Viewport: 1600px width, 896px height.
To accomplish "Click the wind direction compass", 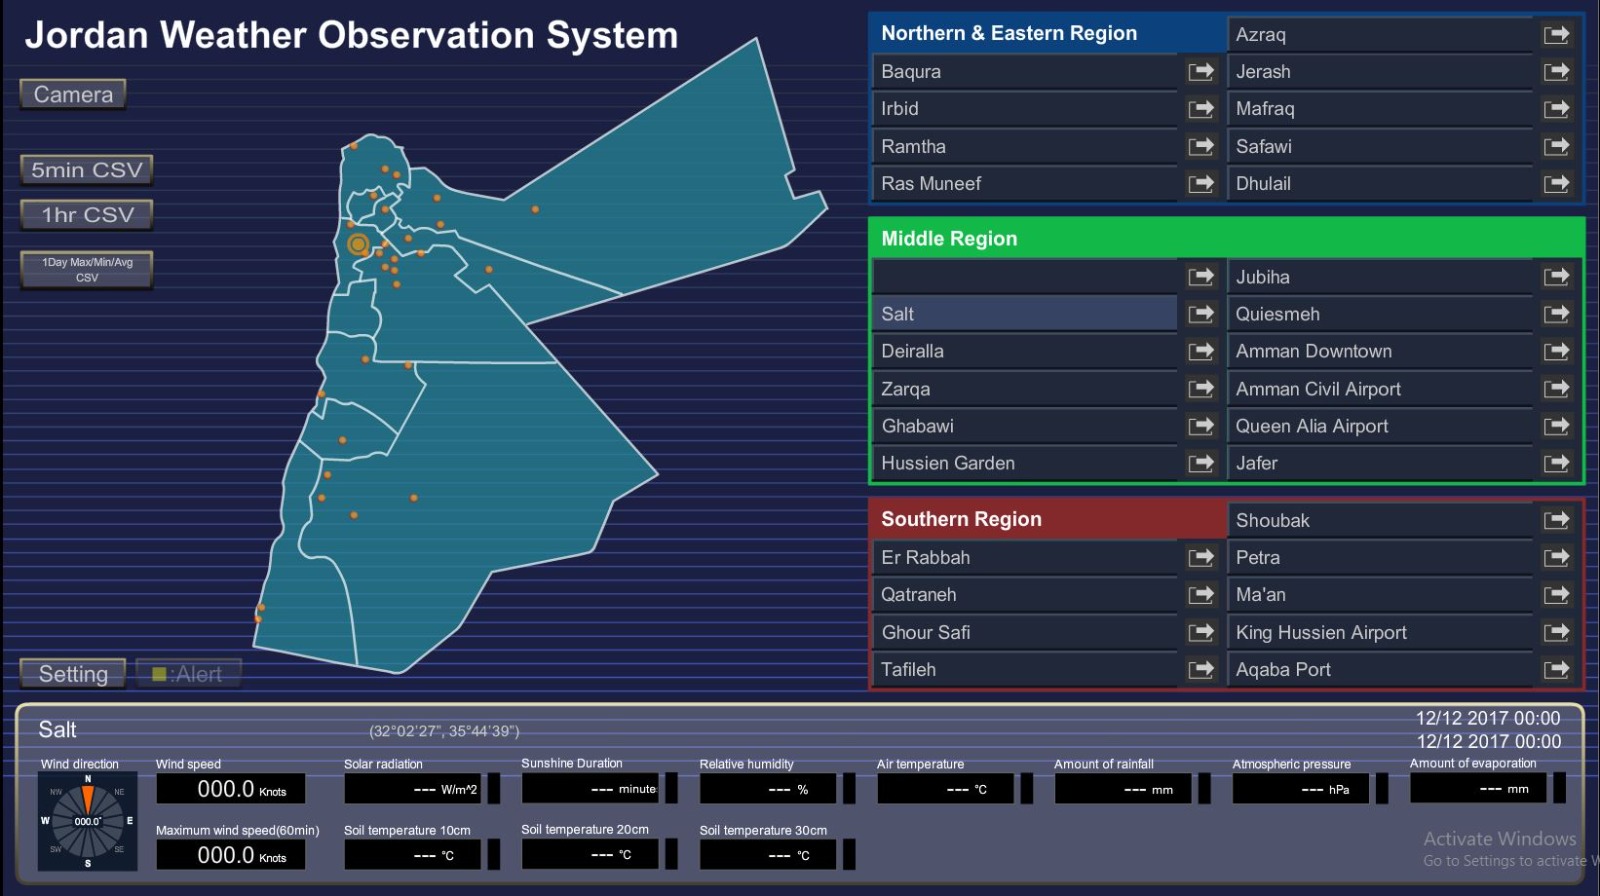I will coord(88,821).
